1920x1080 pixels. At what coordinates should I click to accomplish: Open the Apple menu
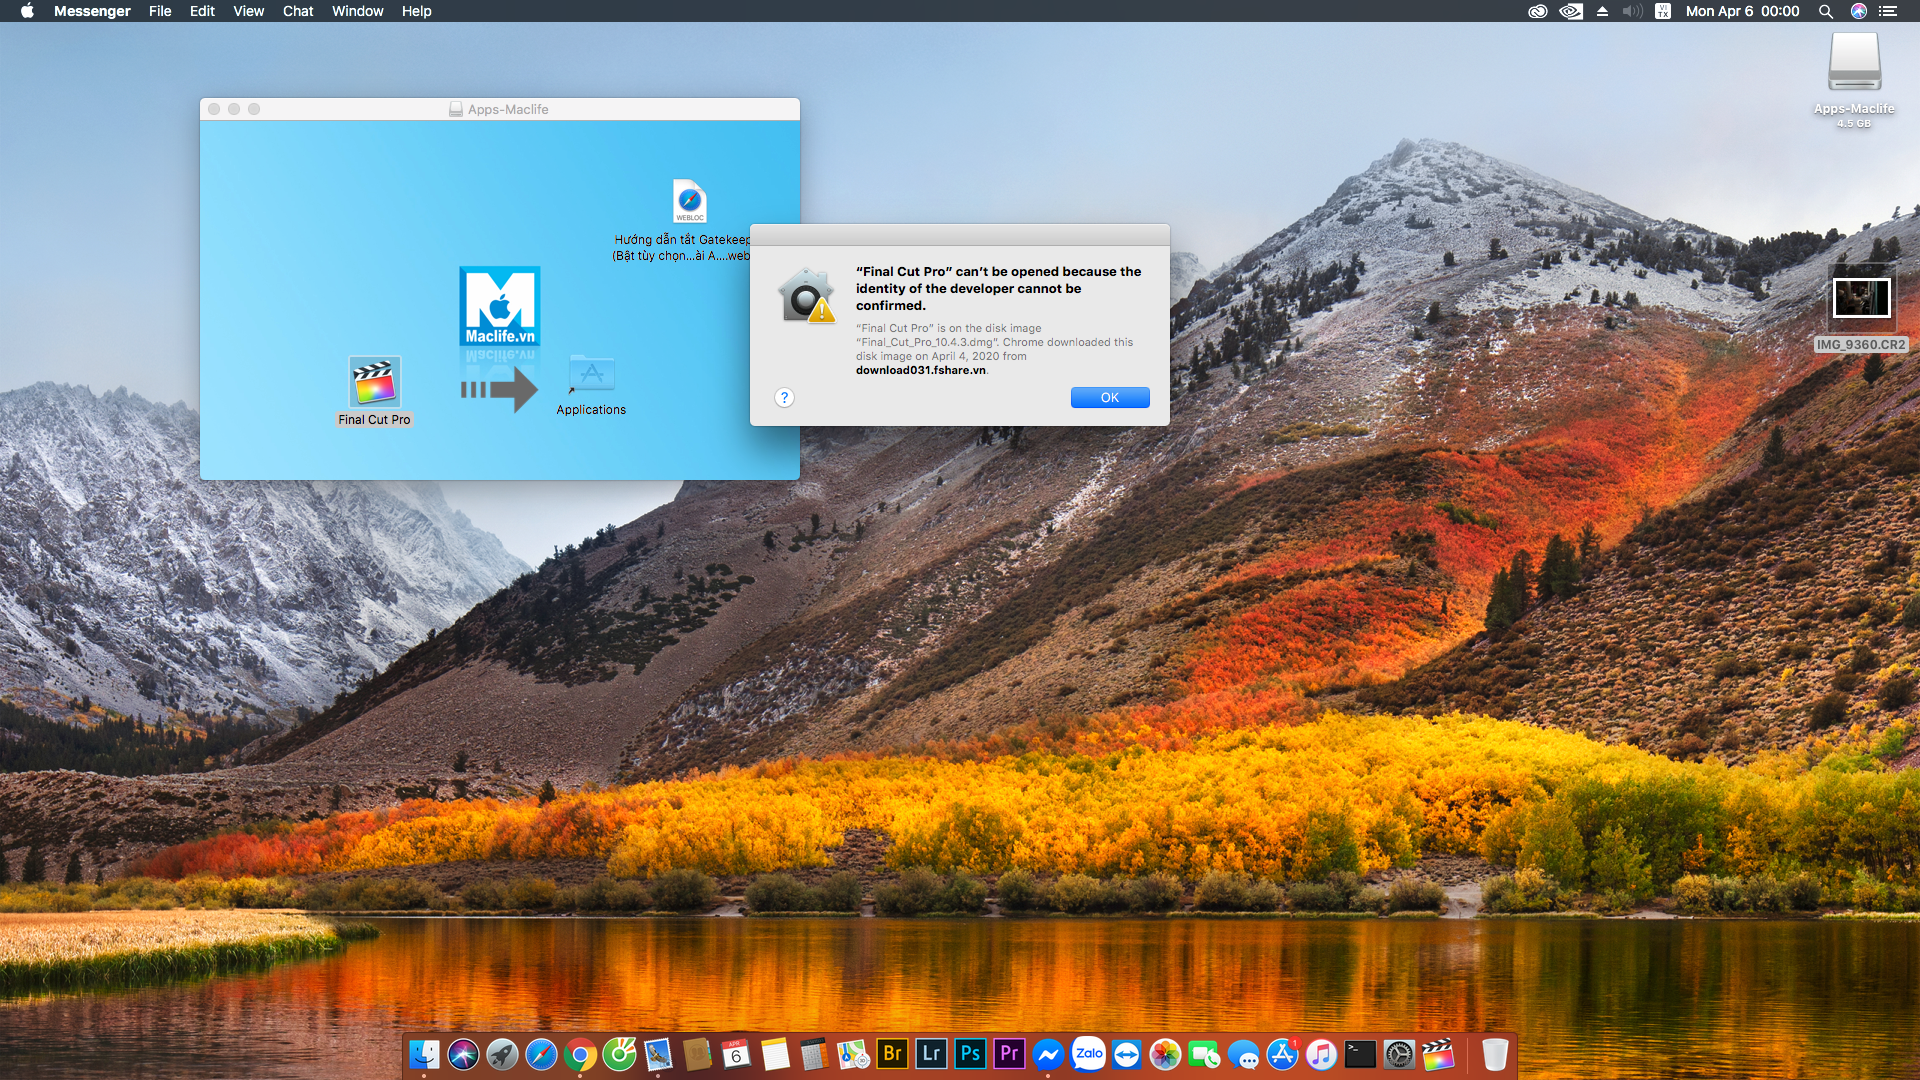click(x=27, y=11)
